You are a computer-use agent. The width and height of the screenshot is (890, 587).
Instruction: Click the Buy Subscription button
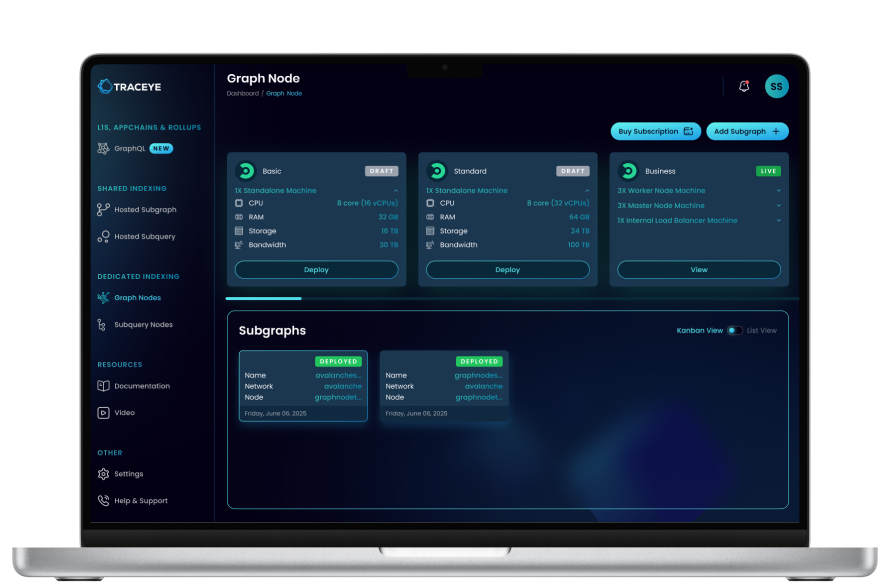click(655, 131)
